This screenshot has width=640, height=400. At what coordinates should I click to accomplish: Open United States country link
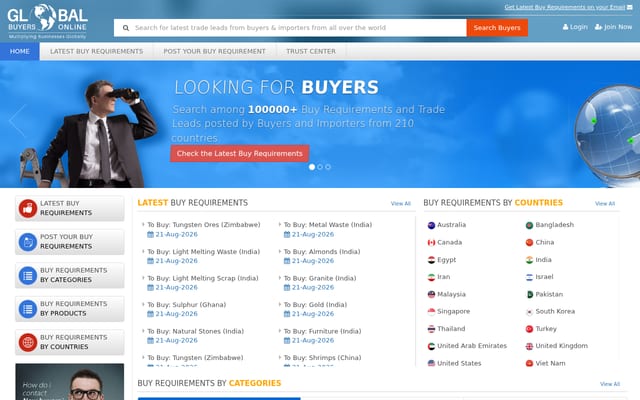(x=459, y=363)
